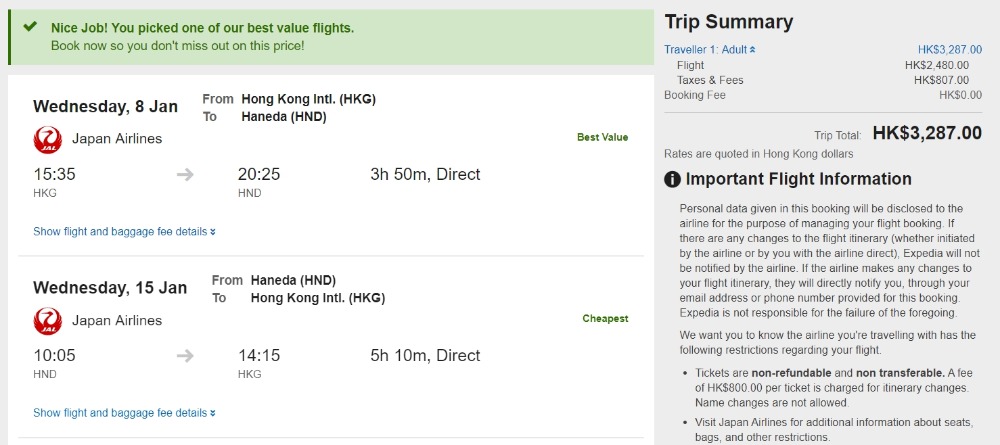
Task: Click the Cheapest badge on return flight
Action: [605, 319]
